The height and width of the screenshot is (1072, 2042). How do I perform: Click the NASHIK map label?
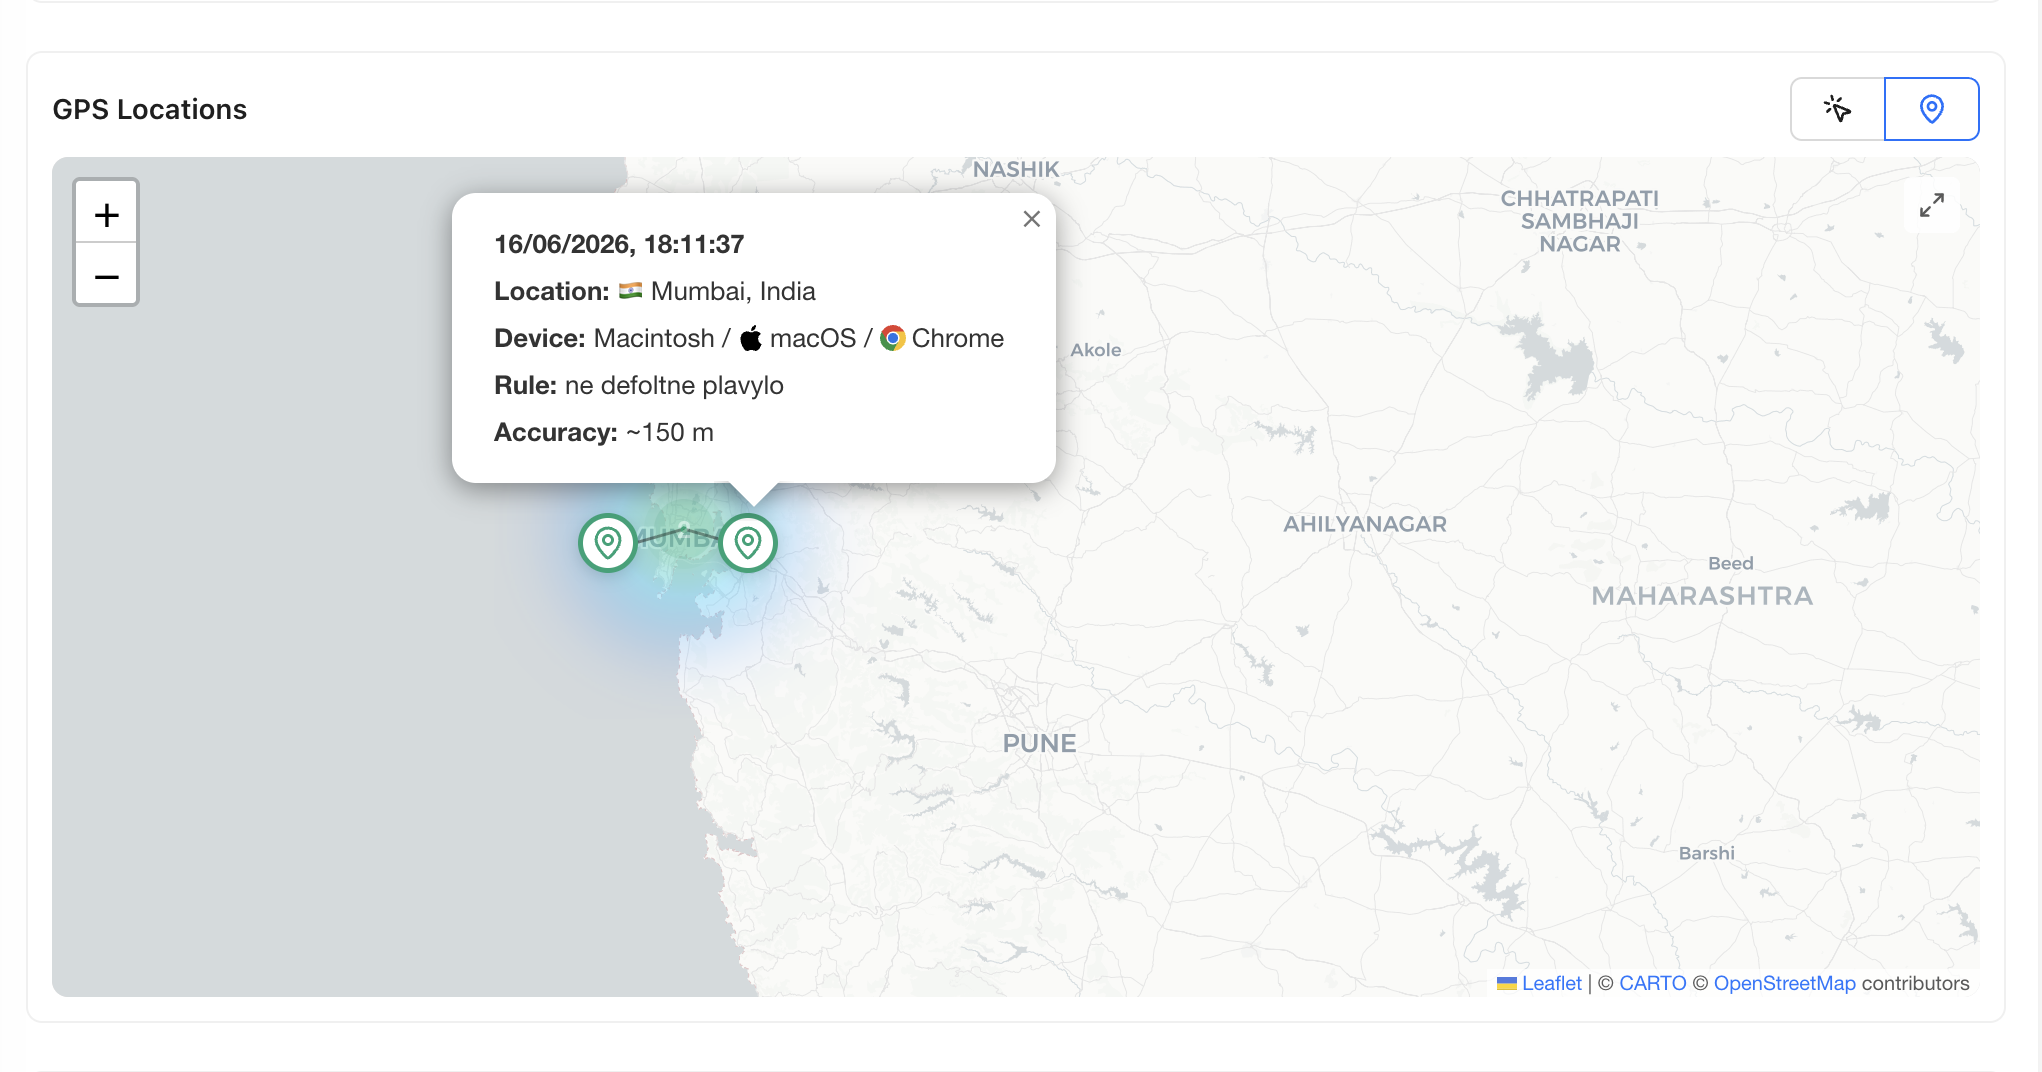(x=1016, y=169)
